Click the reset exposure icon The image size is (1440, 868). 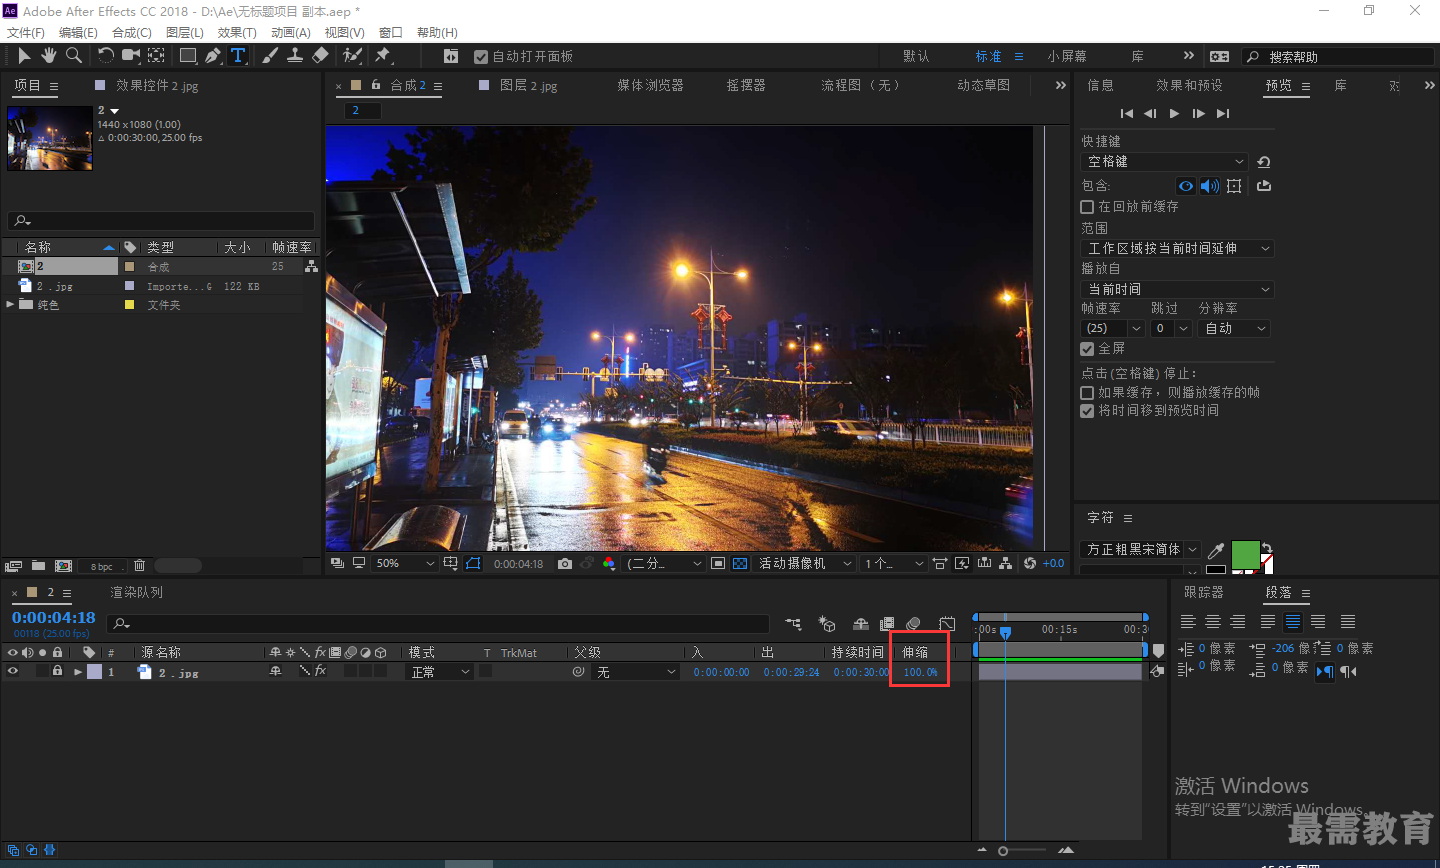pyautogui.click(x=1030, y=564)
